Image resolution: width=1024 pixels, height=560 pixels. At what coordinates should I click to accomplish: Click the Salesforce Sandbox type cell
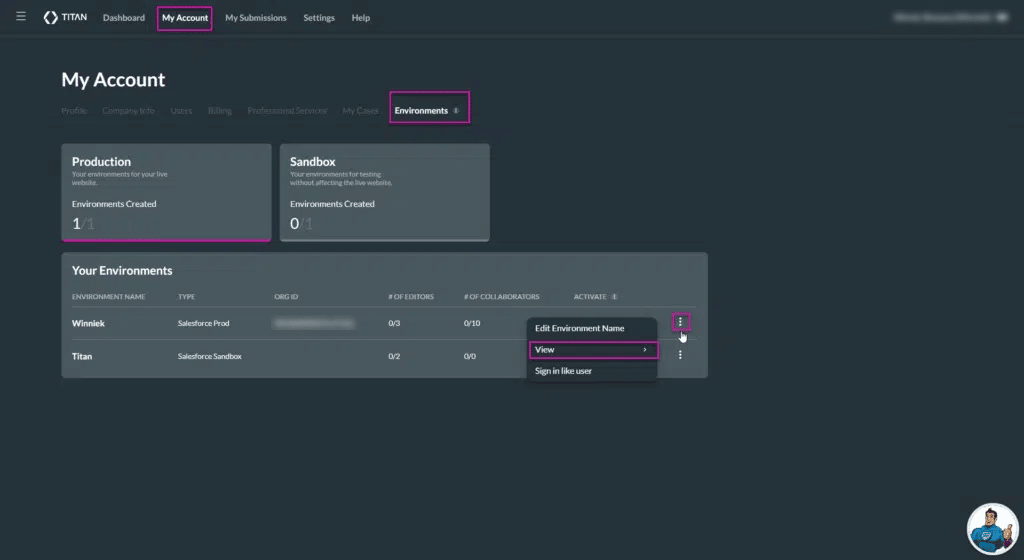(210, 356)
